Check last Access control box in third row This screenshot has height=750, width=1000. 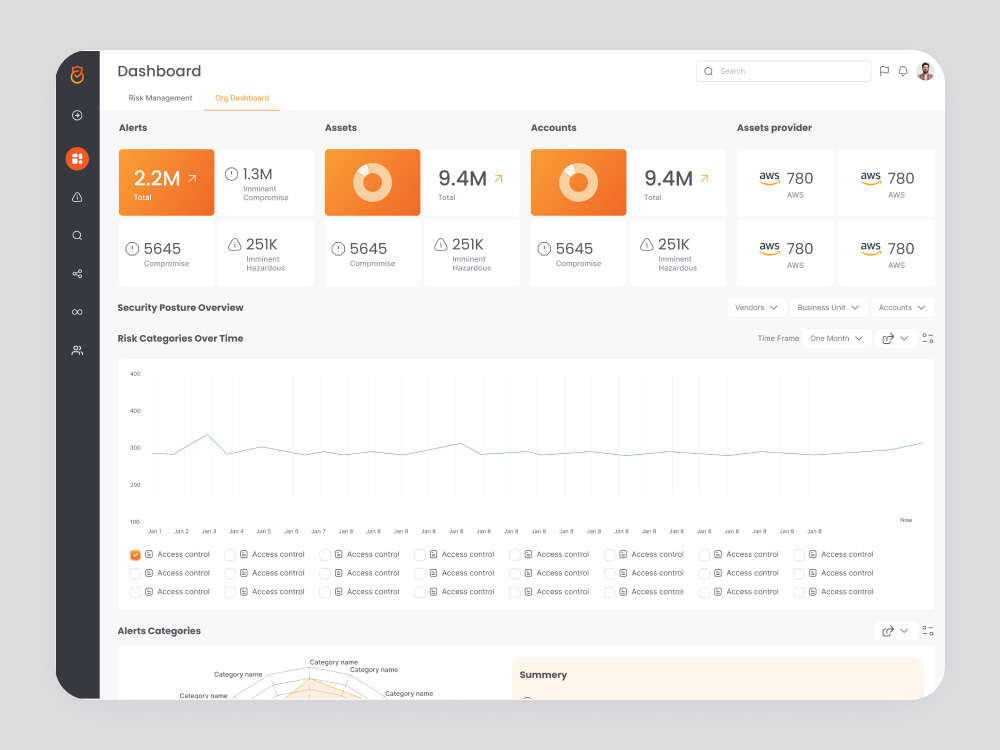[x=799, y=592]
